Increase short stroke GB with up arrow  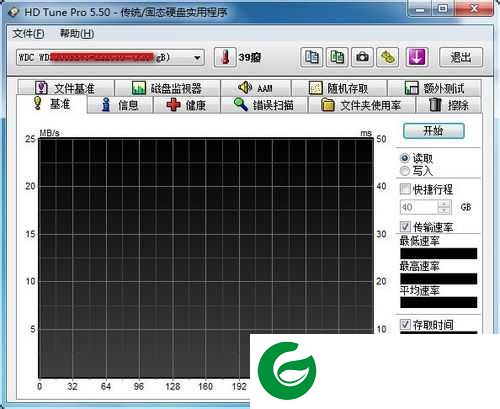(444, 204)
